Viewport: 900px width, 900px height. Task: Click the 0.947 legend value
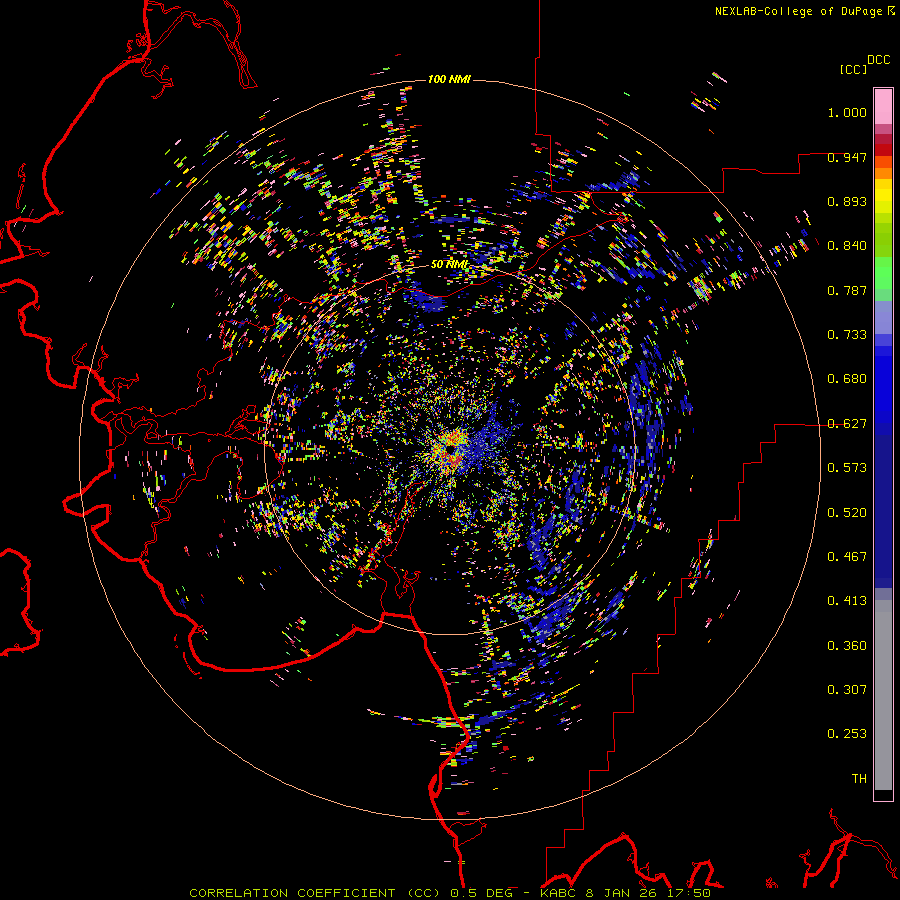pyautogui.click(x=847, y=157)
